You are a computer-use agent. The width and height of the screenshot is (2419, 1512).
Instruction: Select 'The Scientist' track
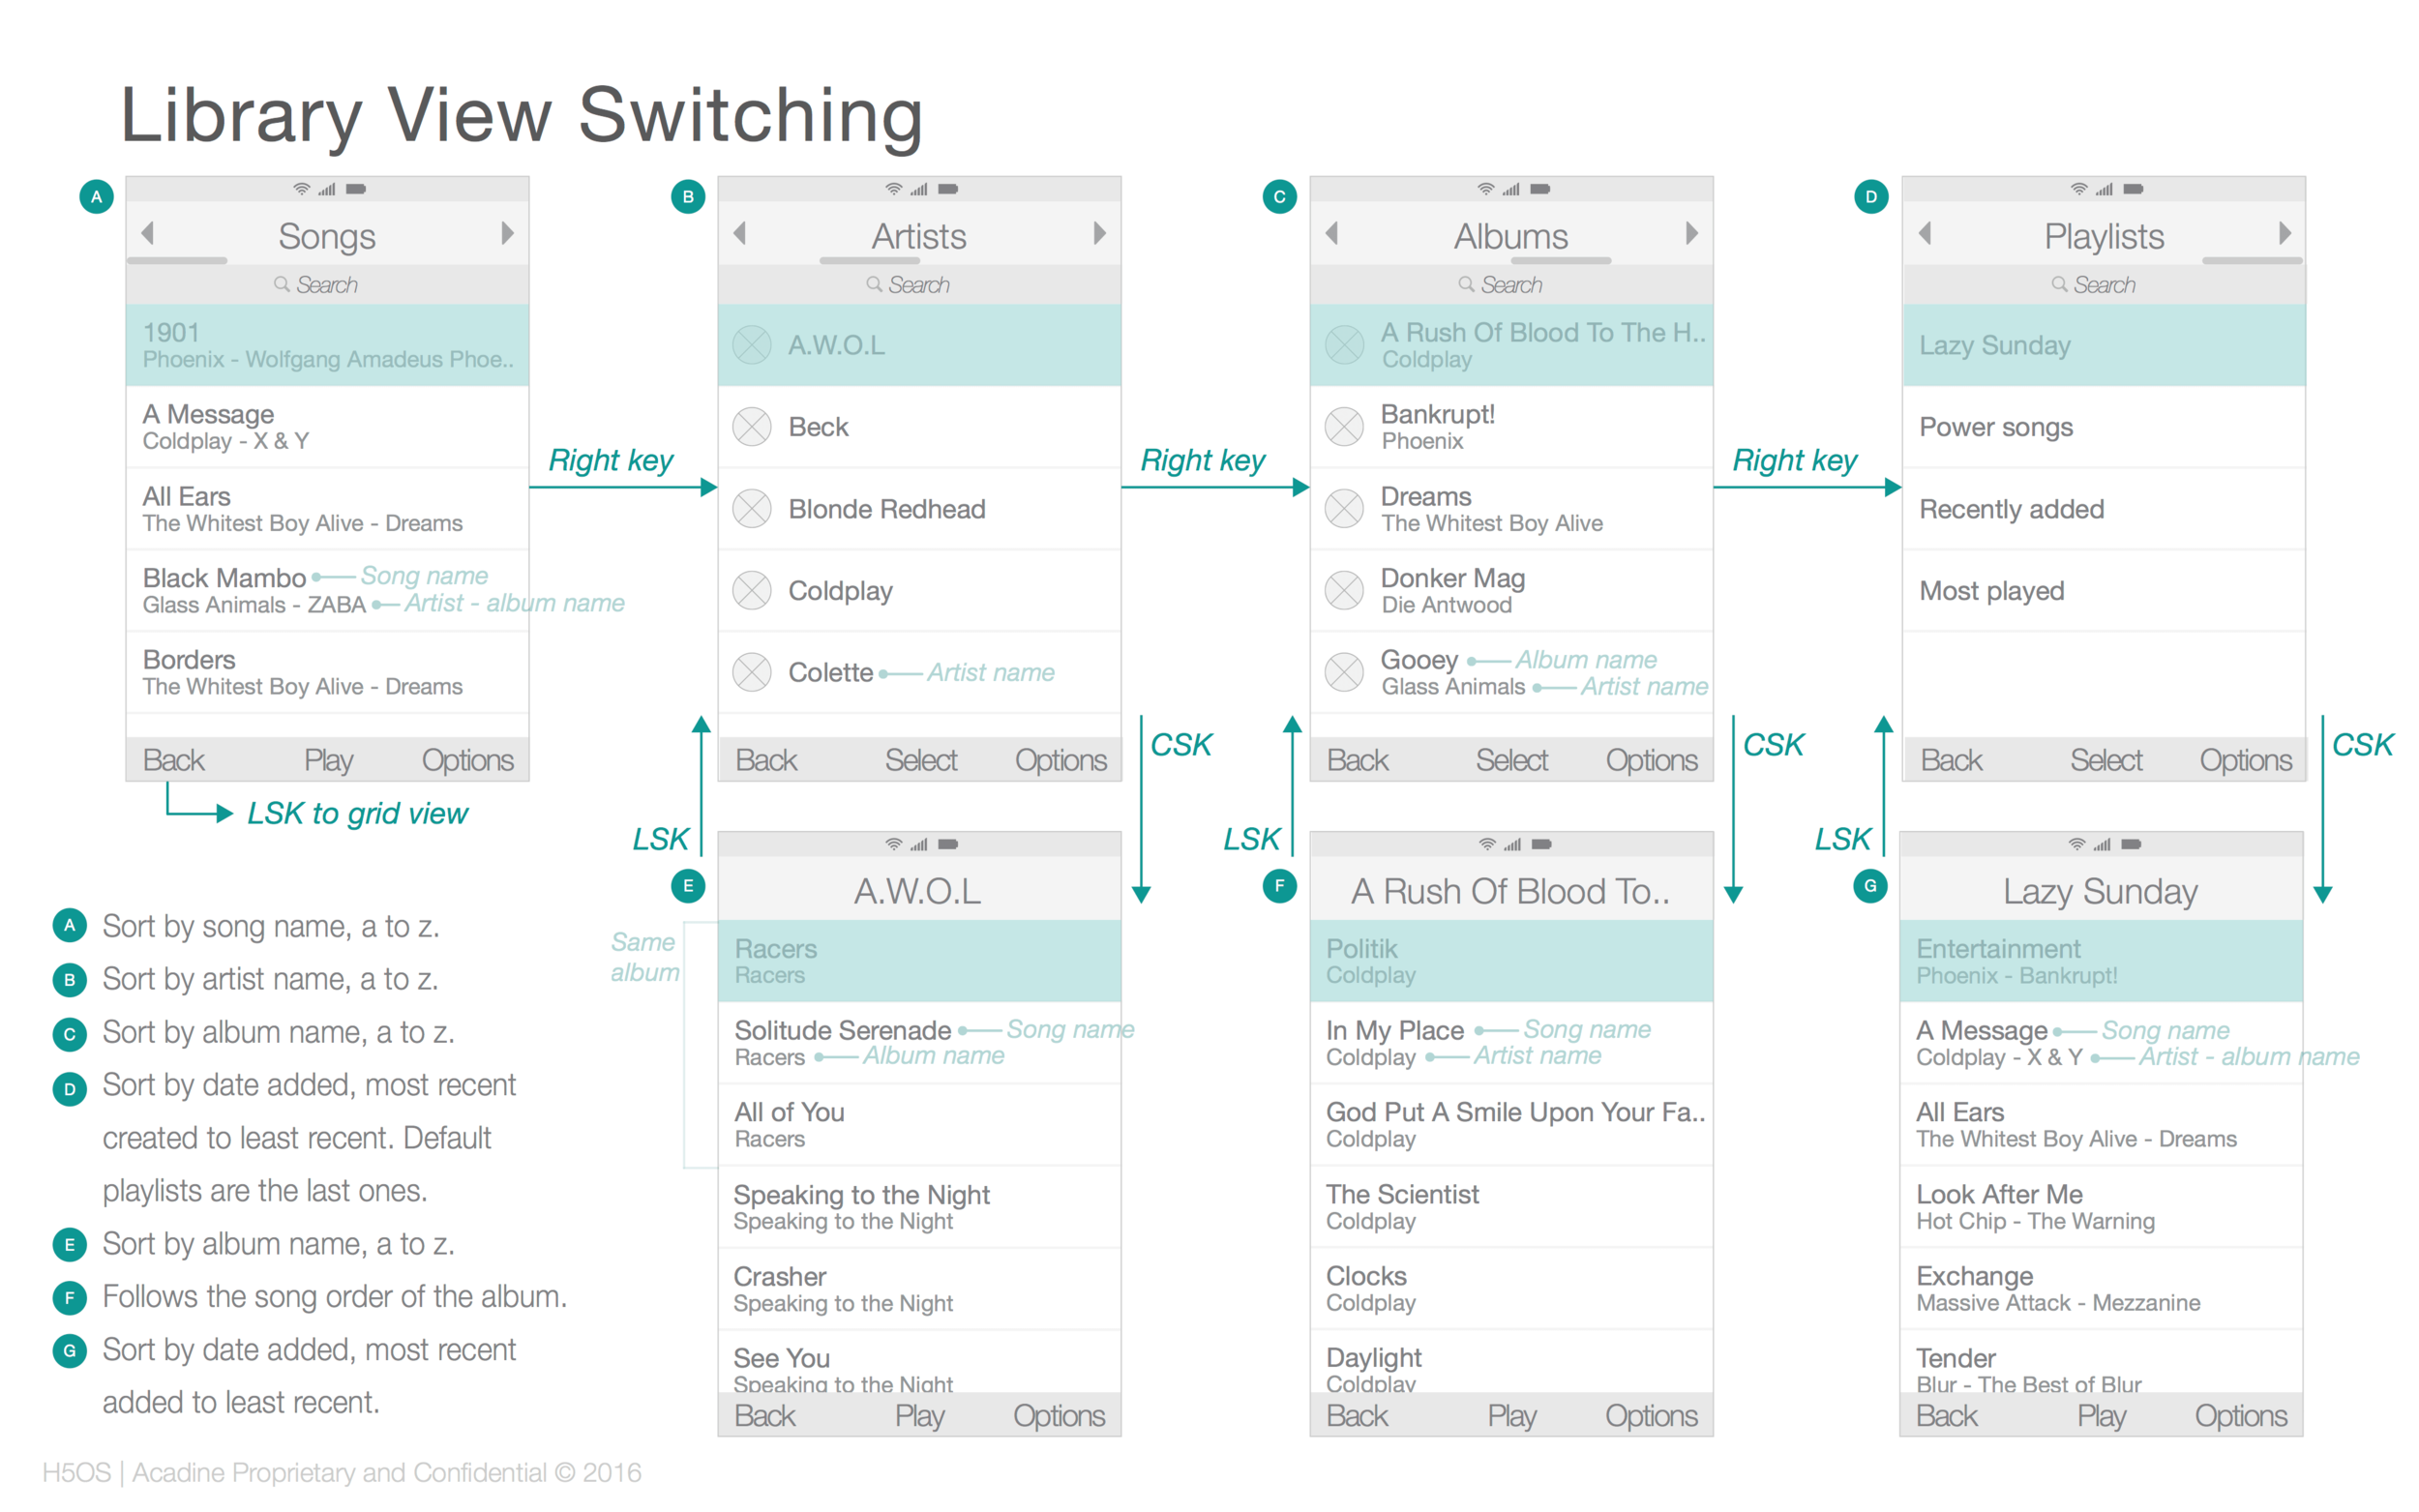pos(1511,1207)
